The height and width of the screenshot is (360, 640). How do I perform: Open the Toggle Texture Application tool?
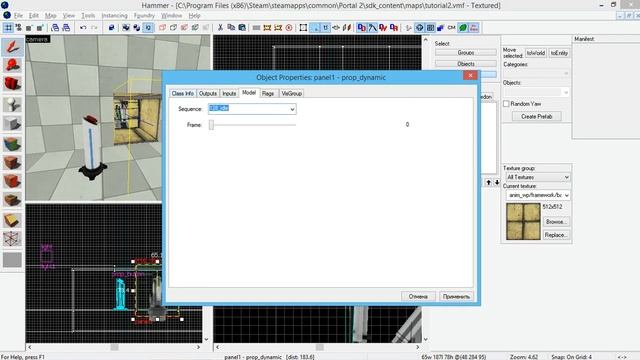tap(12, 144)
